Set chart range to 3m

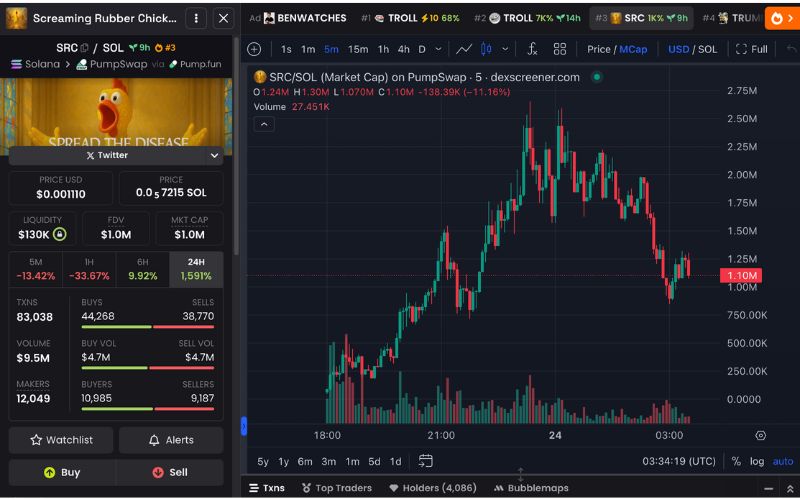click(329, 461)
